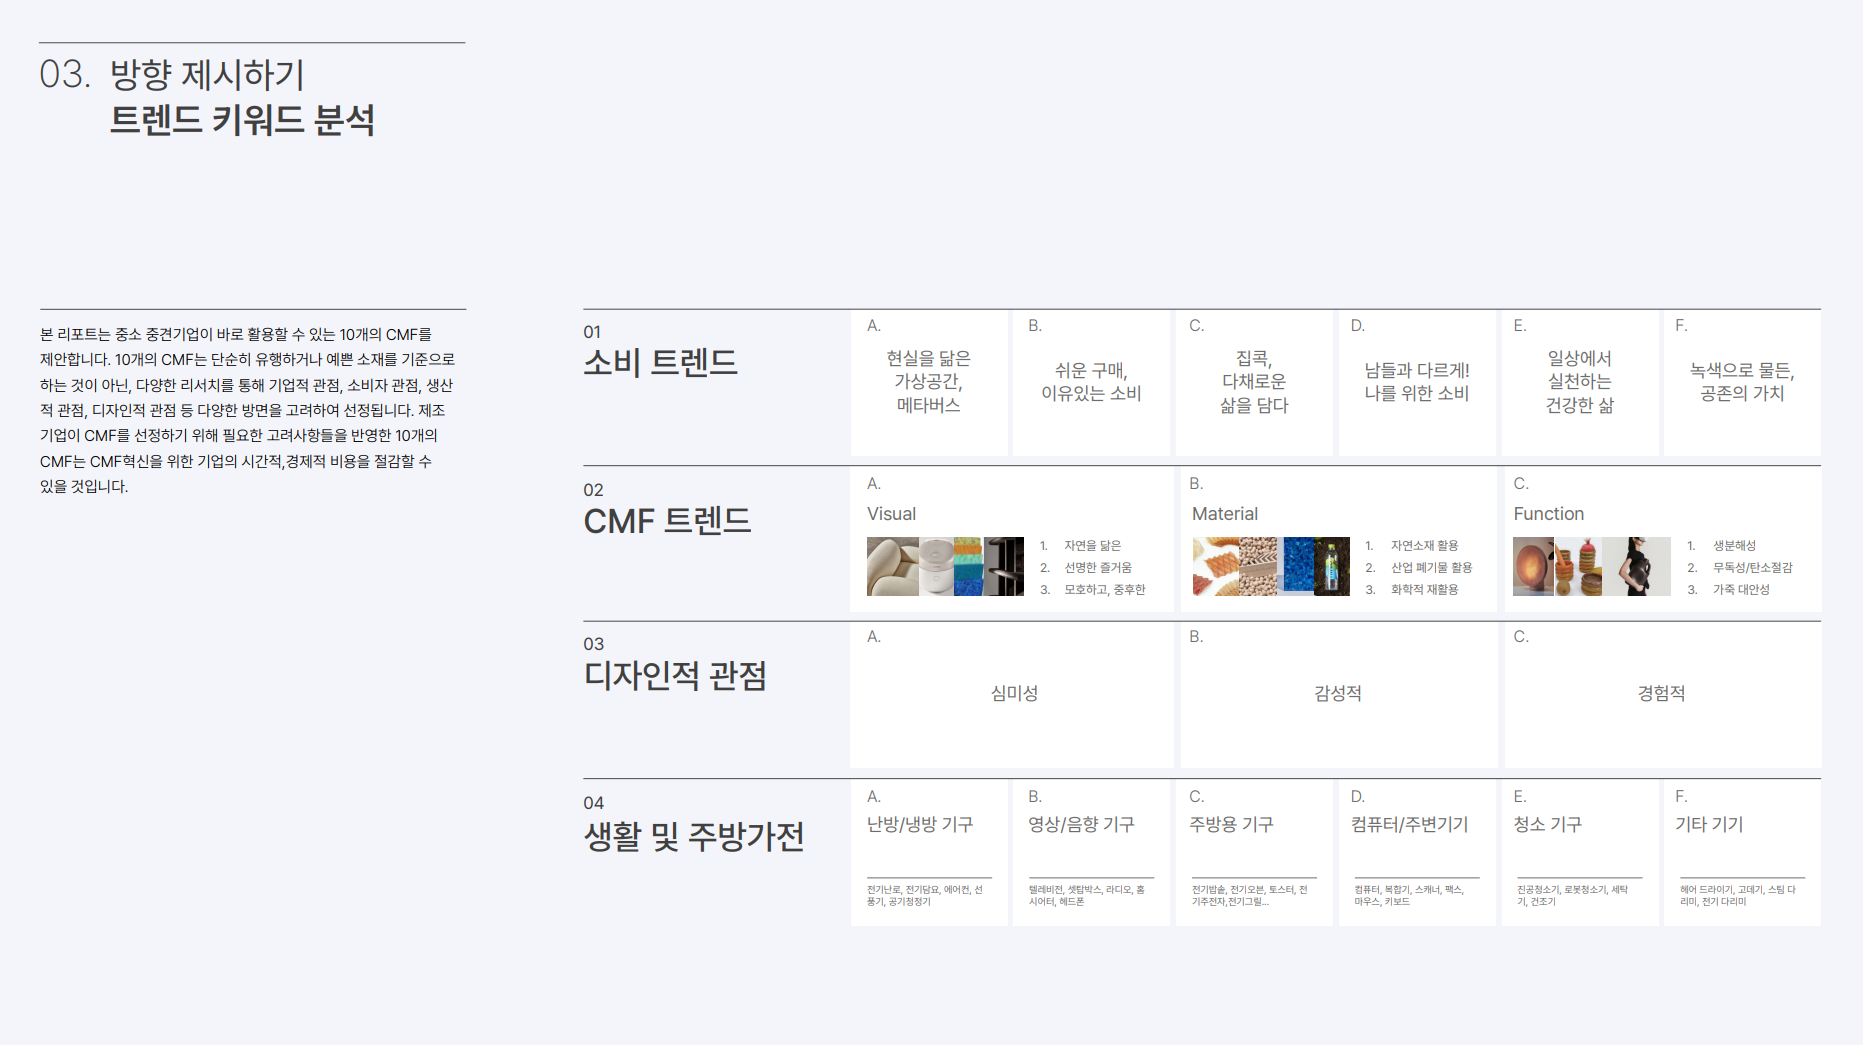Click the 난방/냉방 기구 category title
Screen dimensions: 1863x1045
(920, 824)
